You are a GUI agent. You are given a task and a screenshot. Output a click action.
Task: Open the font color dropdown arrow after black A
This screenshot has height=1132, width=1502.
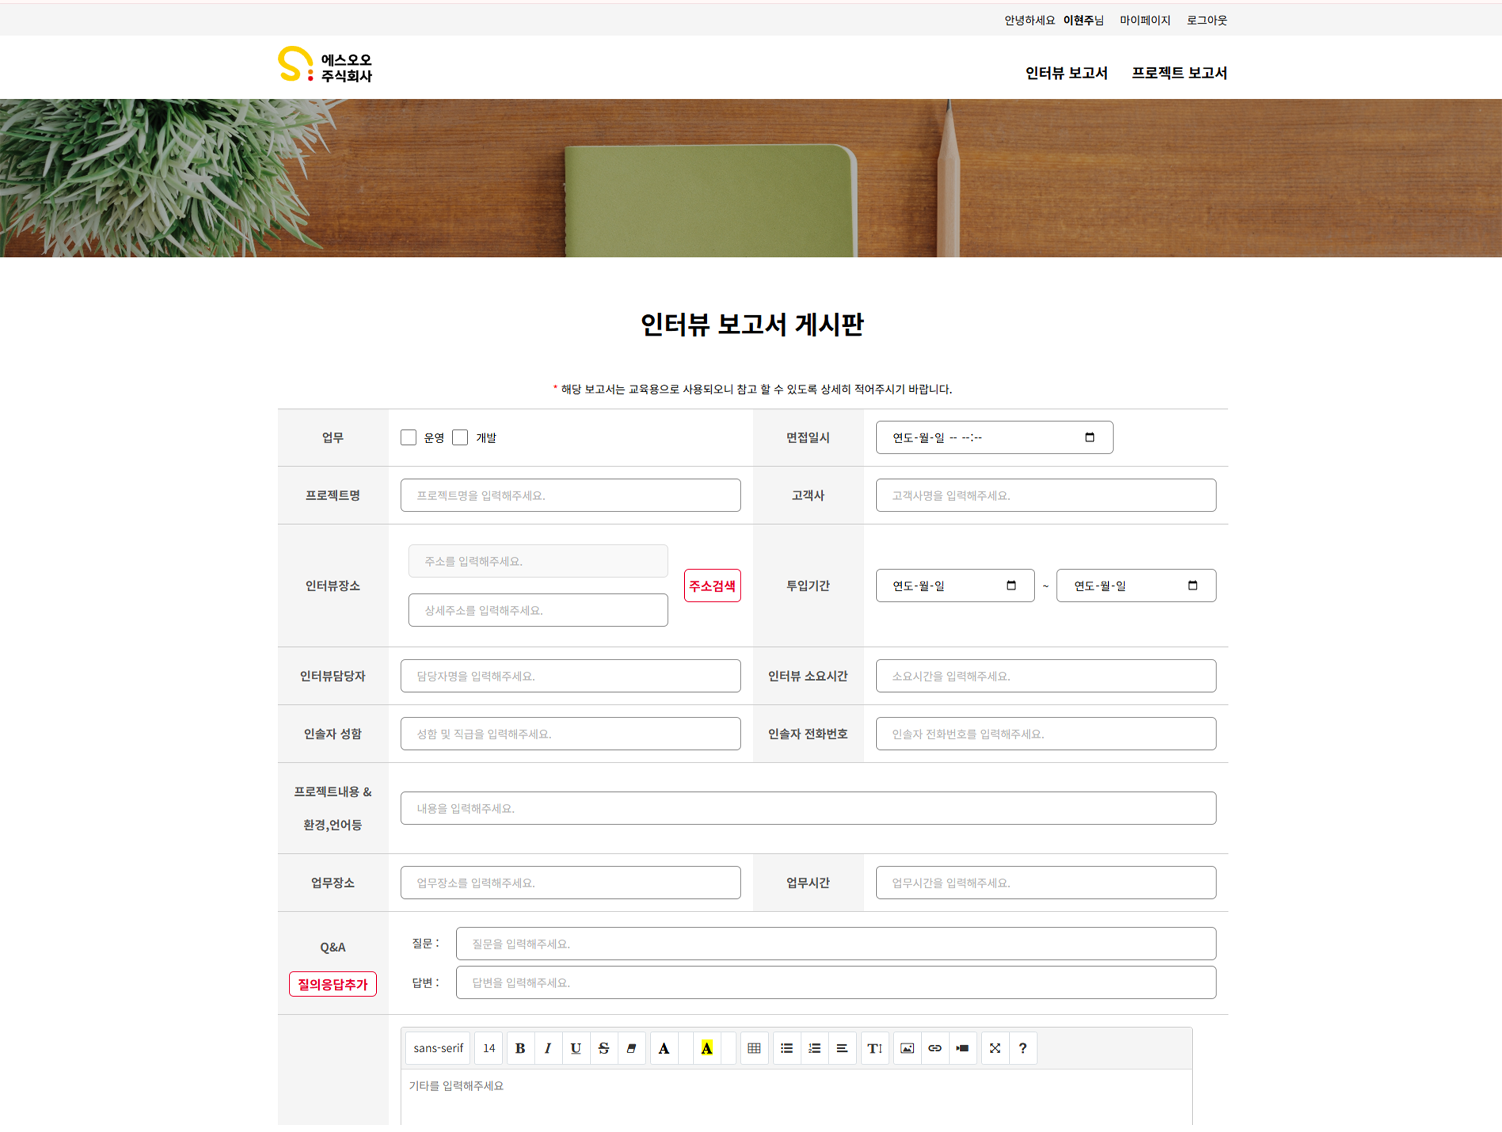coord(685,1048)
